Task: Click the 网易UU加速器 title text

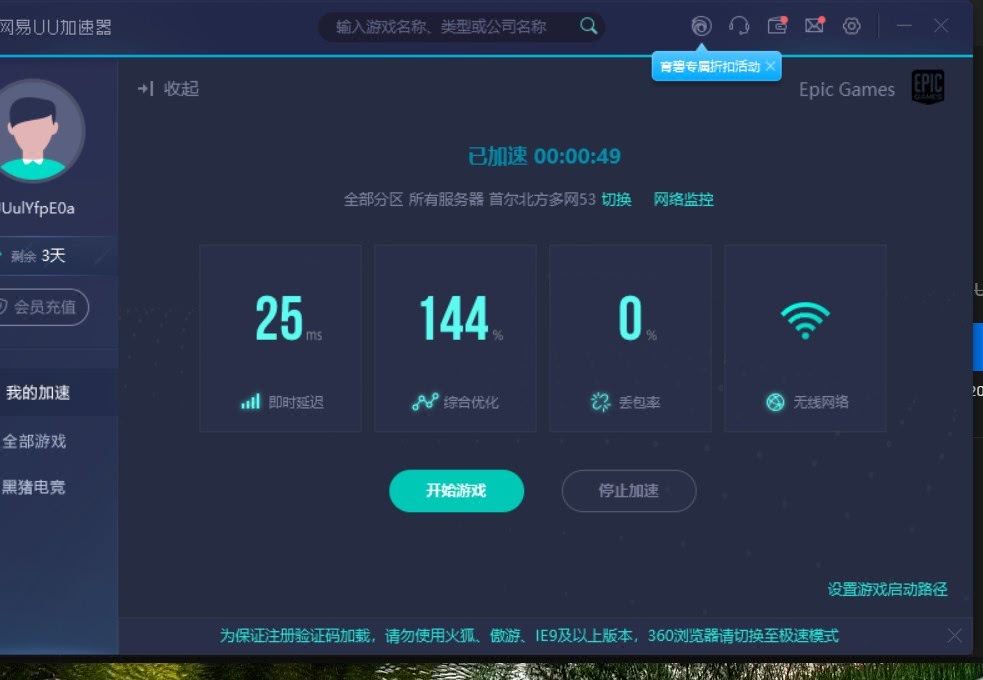Action: (56, 27)
